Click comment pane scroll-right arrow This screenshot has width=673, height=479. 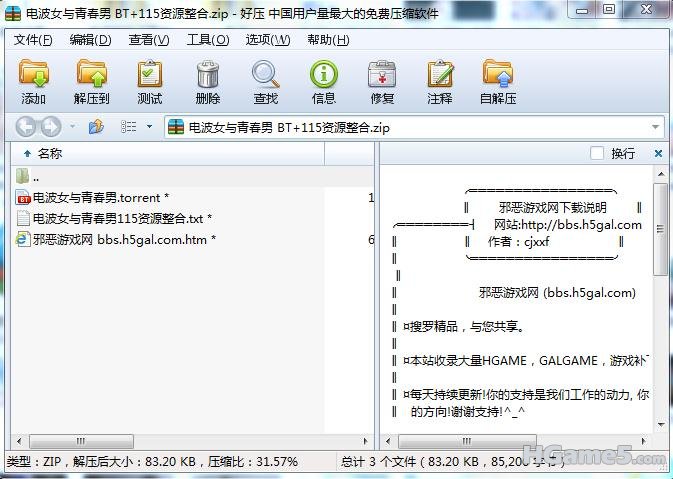point(643,441)
